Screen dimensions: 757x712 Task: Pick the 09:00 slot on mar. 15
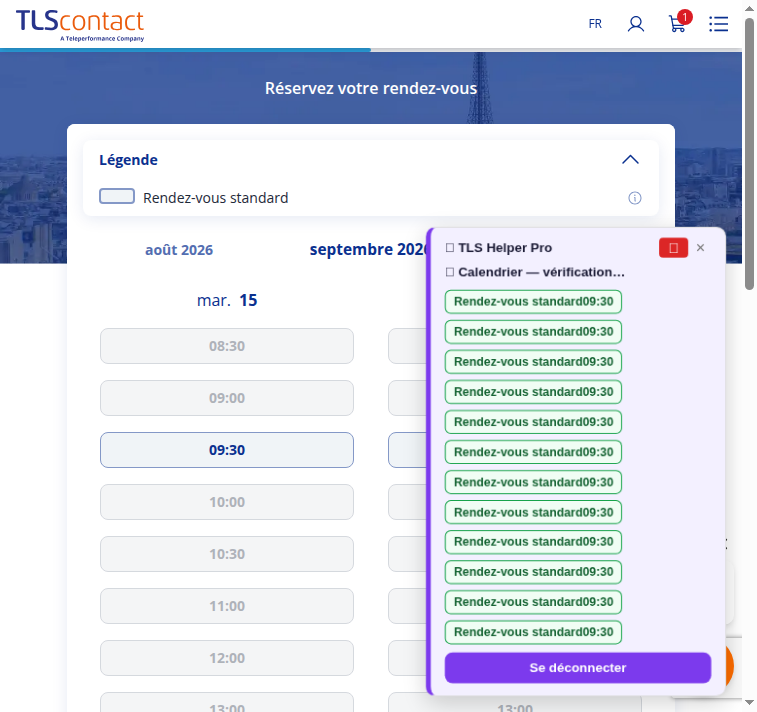pyautogui.click(x=227, y=398)
